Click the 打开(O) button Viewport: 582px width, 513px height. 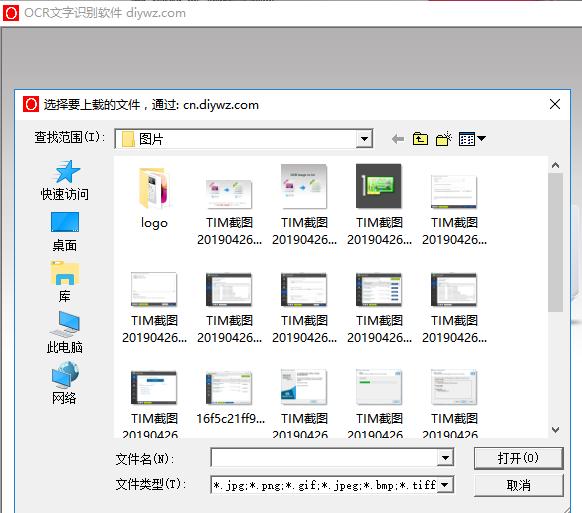[x=519, y=458]
